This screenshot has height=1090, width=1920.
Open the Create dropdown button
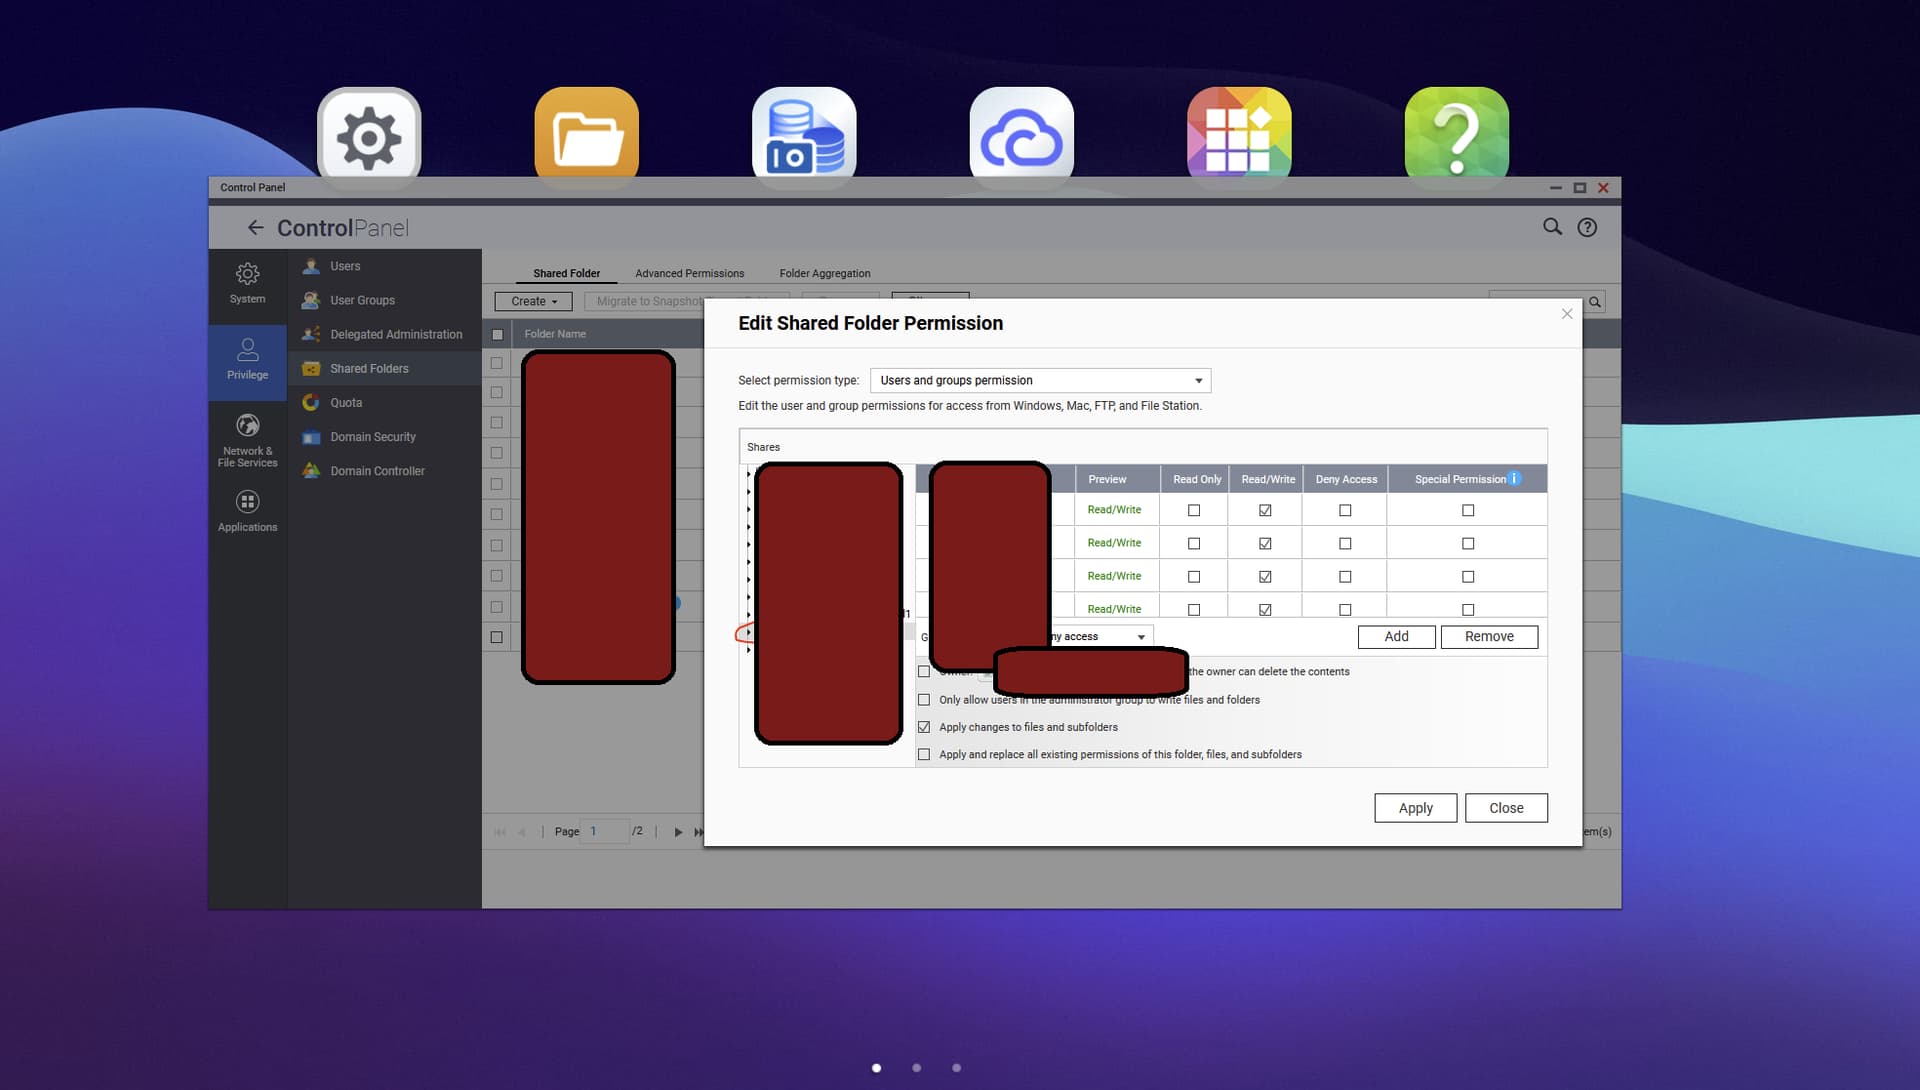point(533,301)
